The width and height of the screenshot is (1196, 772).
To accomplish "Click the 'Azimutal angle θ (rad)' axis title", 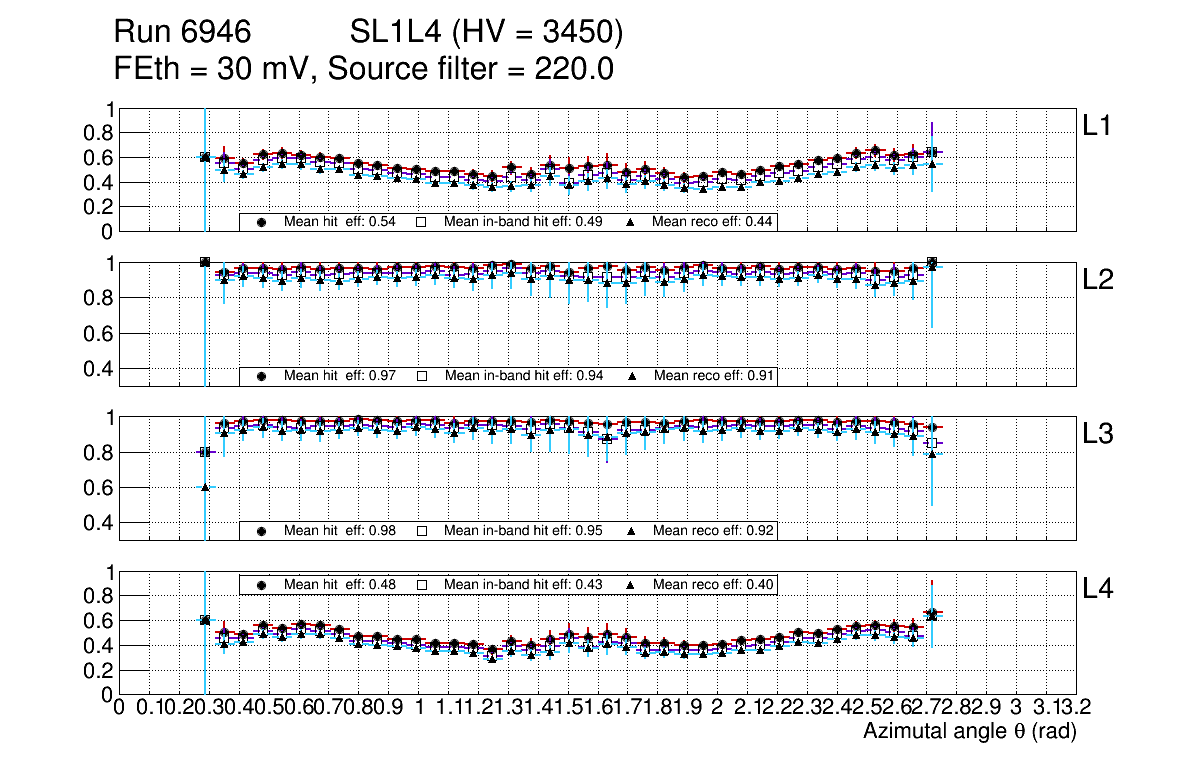I will [969, 733].
